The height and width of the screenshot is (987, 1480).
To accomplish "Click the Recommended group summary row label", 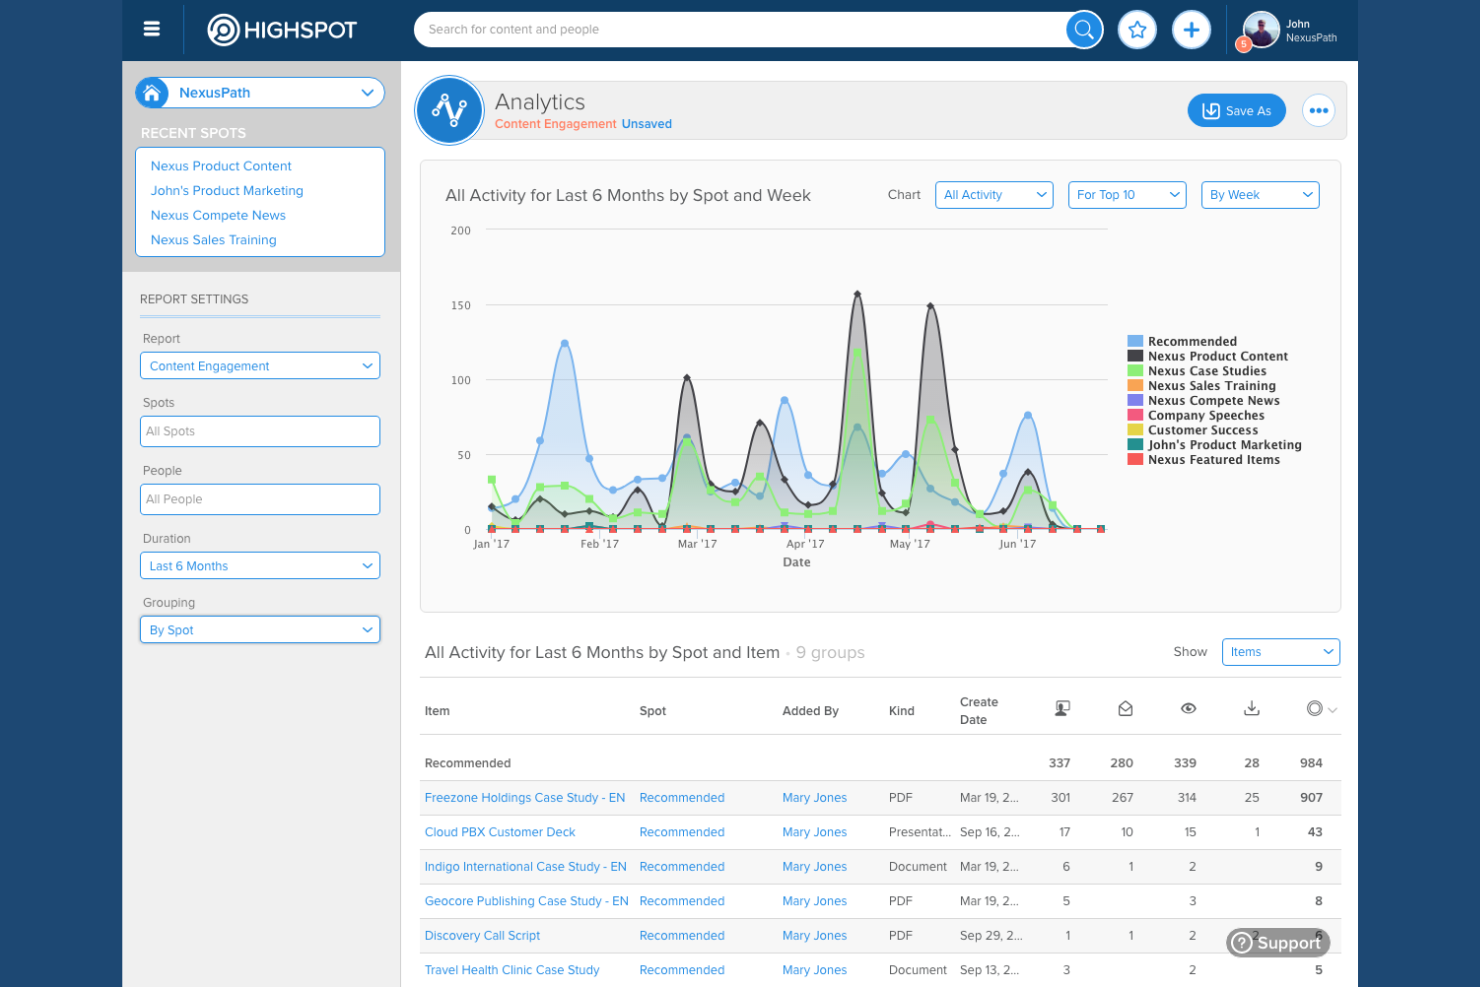I will coord(468,763).
